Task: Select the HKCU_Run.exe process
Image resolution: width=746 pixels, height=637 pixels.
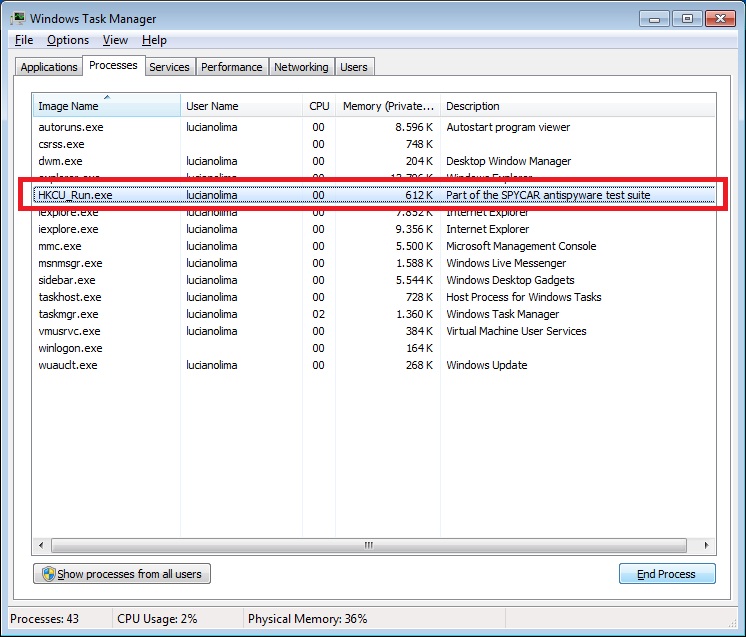Action: tap(374, 195)
